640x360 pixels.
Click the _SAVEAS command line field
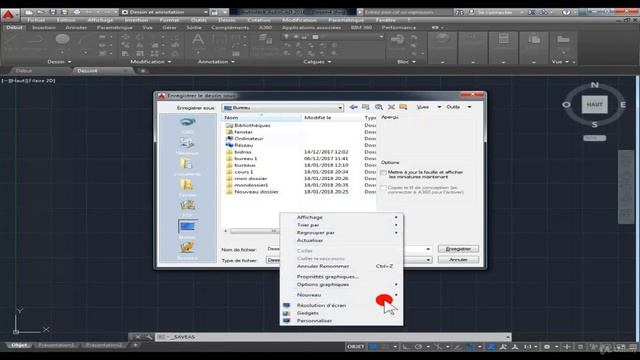[333, 337]
